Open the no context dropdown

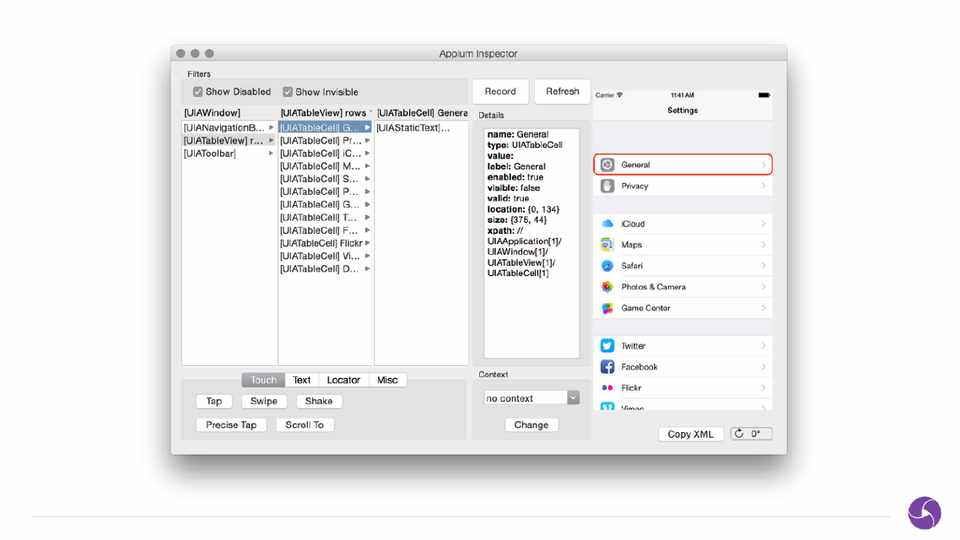(x=531, y=398)
